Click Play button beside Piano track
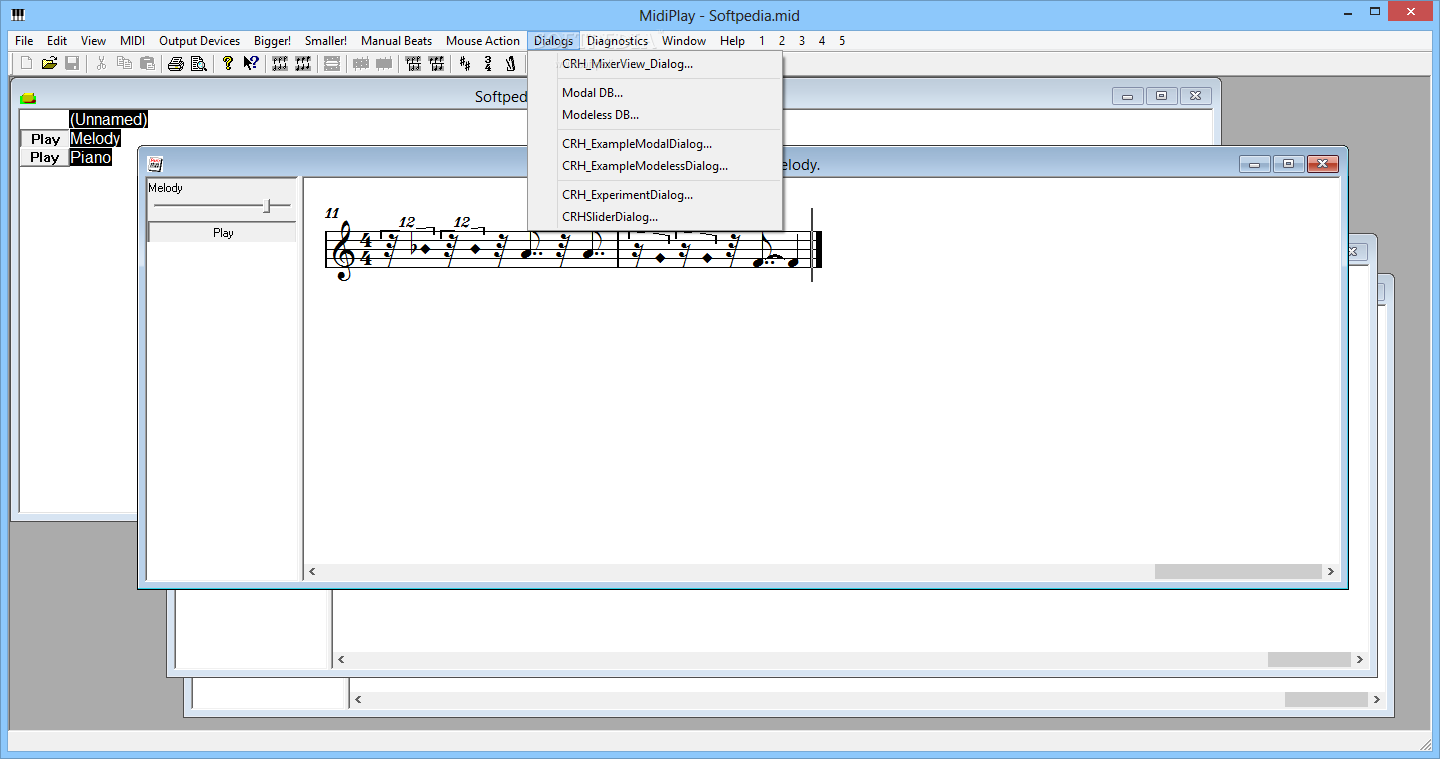The image size is (1440, 759). click(x=45, y=157)
